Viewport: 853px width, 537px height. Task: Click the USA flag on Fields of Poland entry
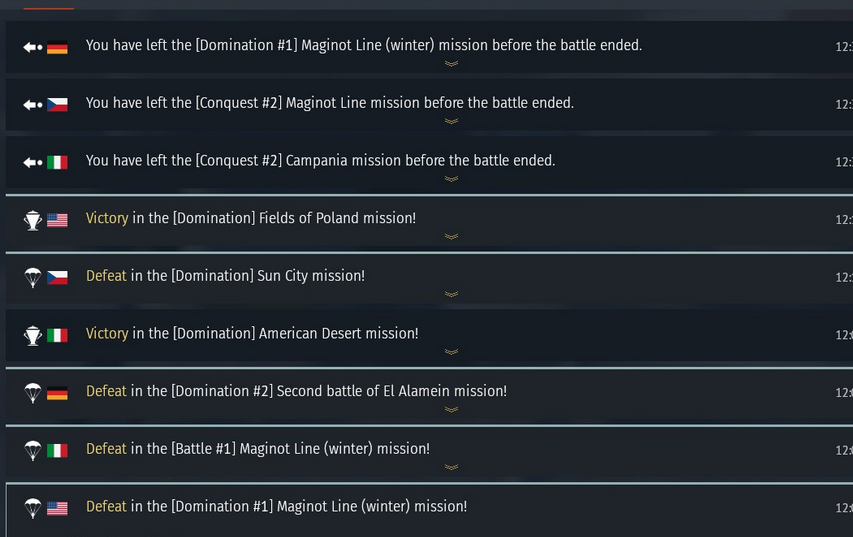(57, 220)
